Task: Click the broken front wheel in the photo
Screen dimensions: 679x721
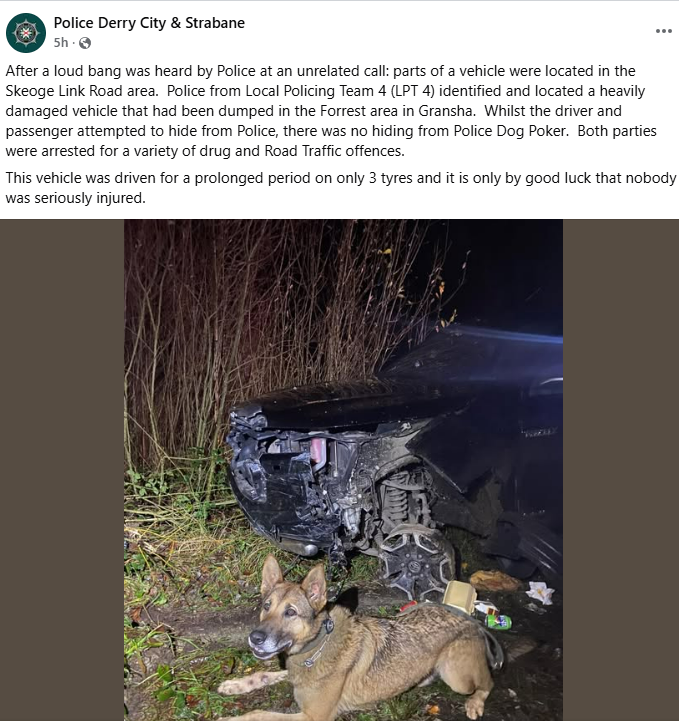Action: tap(415, 561)
